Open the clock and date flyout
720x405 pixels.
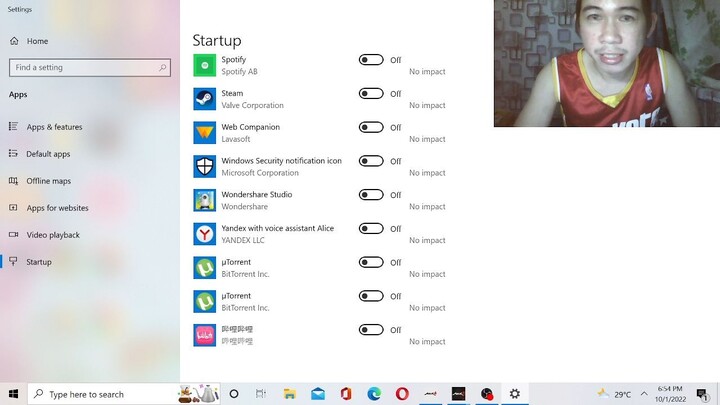pyautogui.click(x=670, y=394)
